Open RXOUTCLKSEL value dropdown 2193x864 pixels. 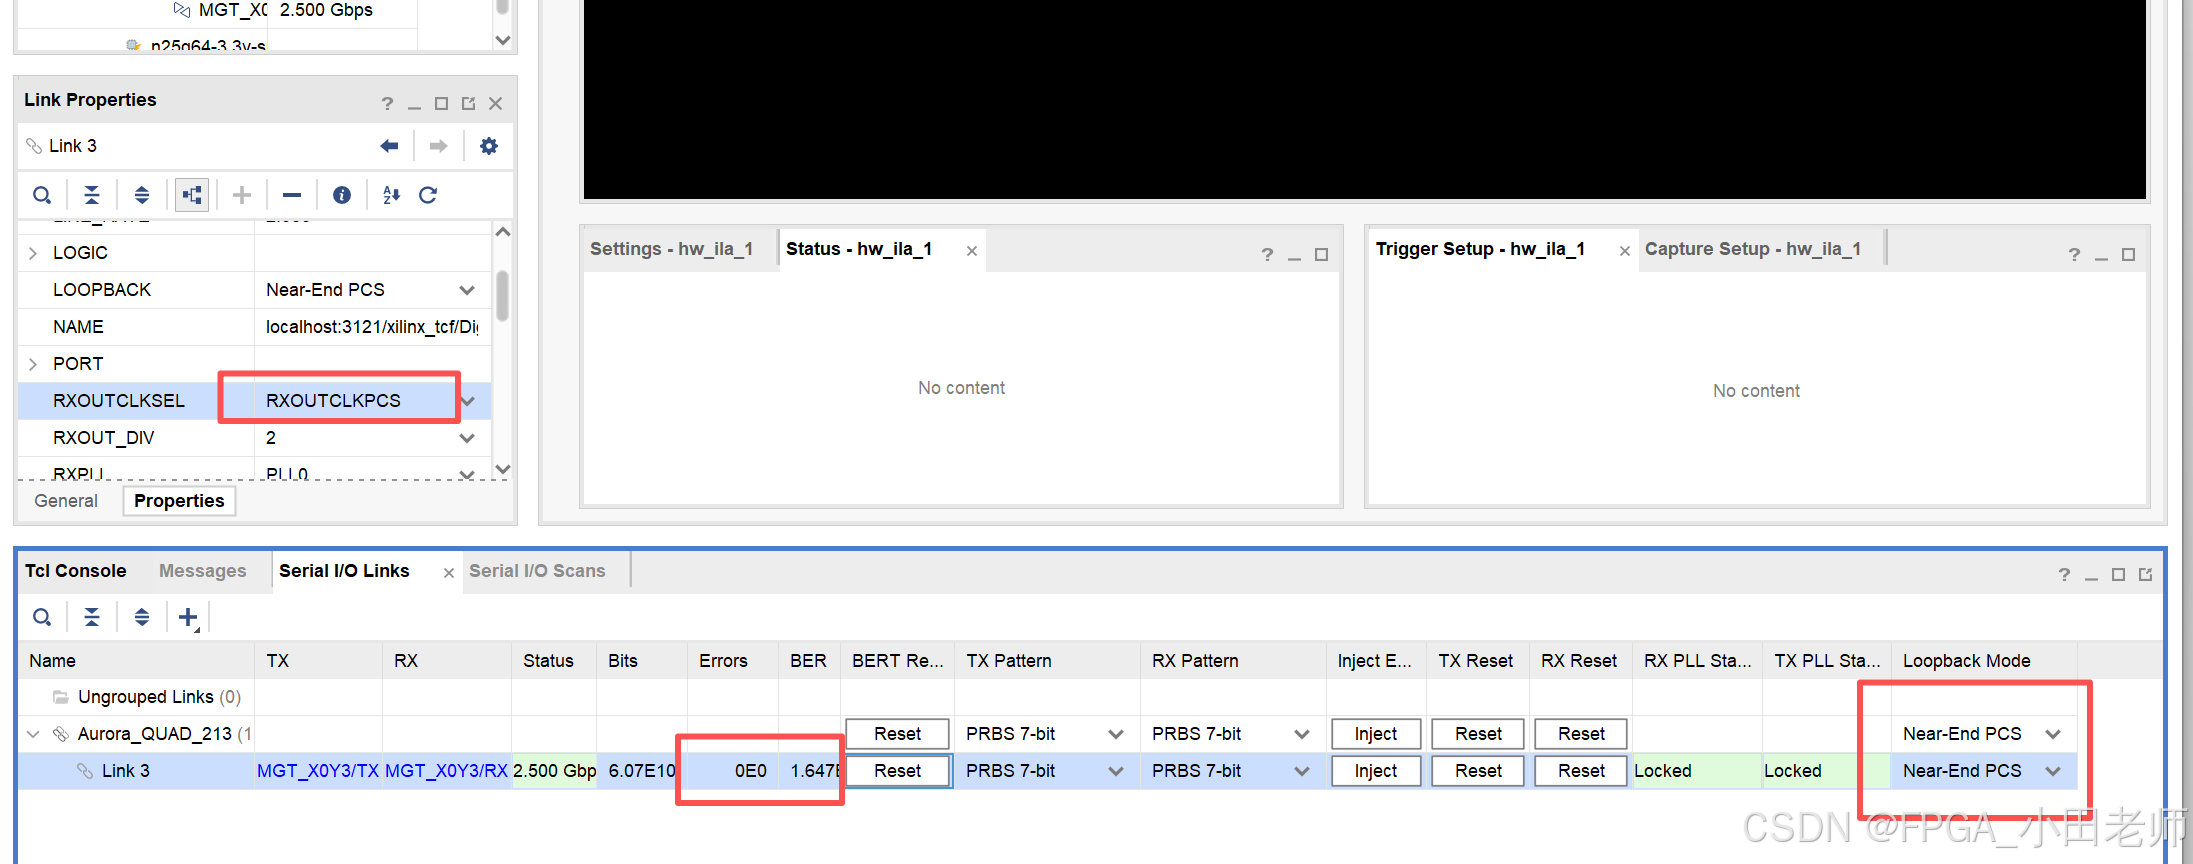pos(468,401)
